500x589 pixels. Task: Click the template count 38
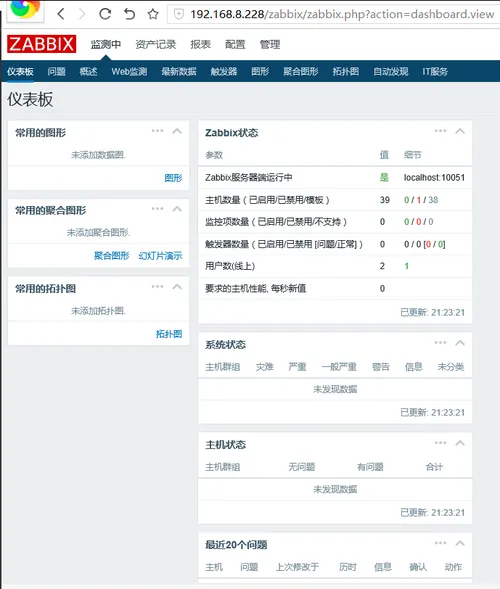[x=433, y=200]
